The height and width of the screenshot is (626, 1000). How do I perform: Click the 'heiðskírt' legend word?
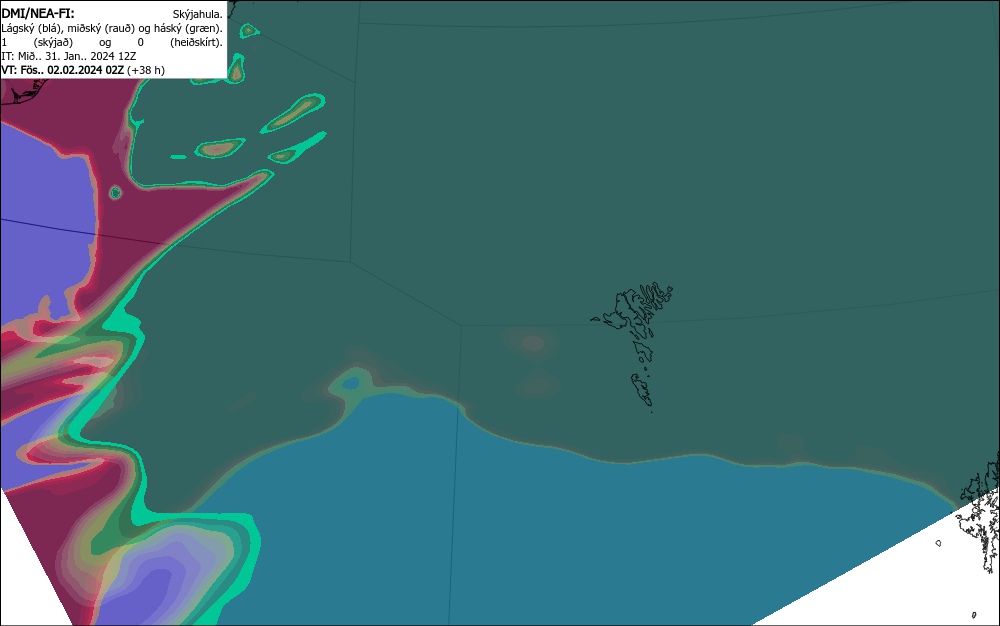click(x=196, y=42)
